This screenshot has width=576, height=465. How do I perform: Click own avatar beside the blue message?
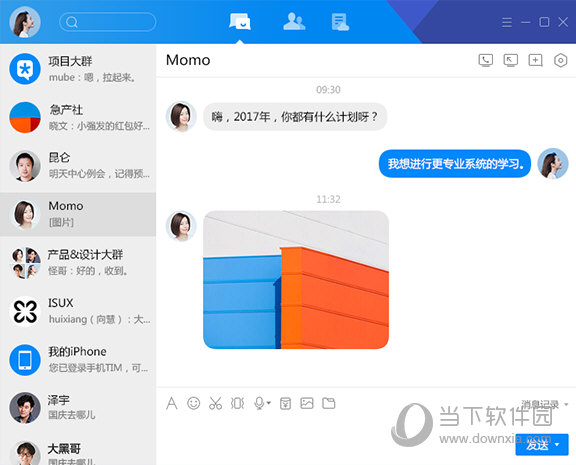553,163
